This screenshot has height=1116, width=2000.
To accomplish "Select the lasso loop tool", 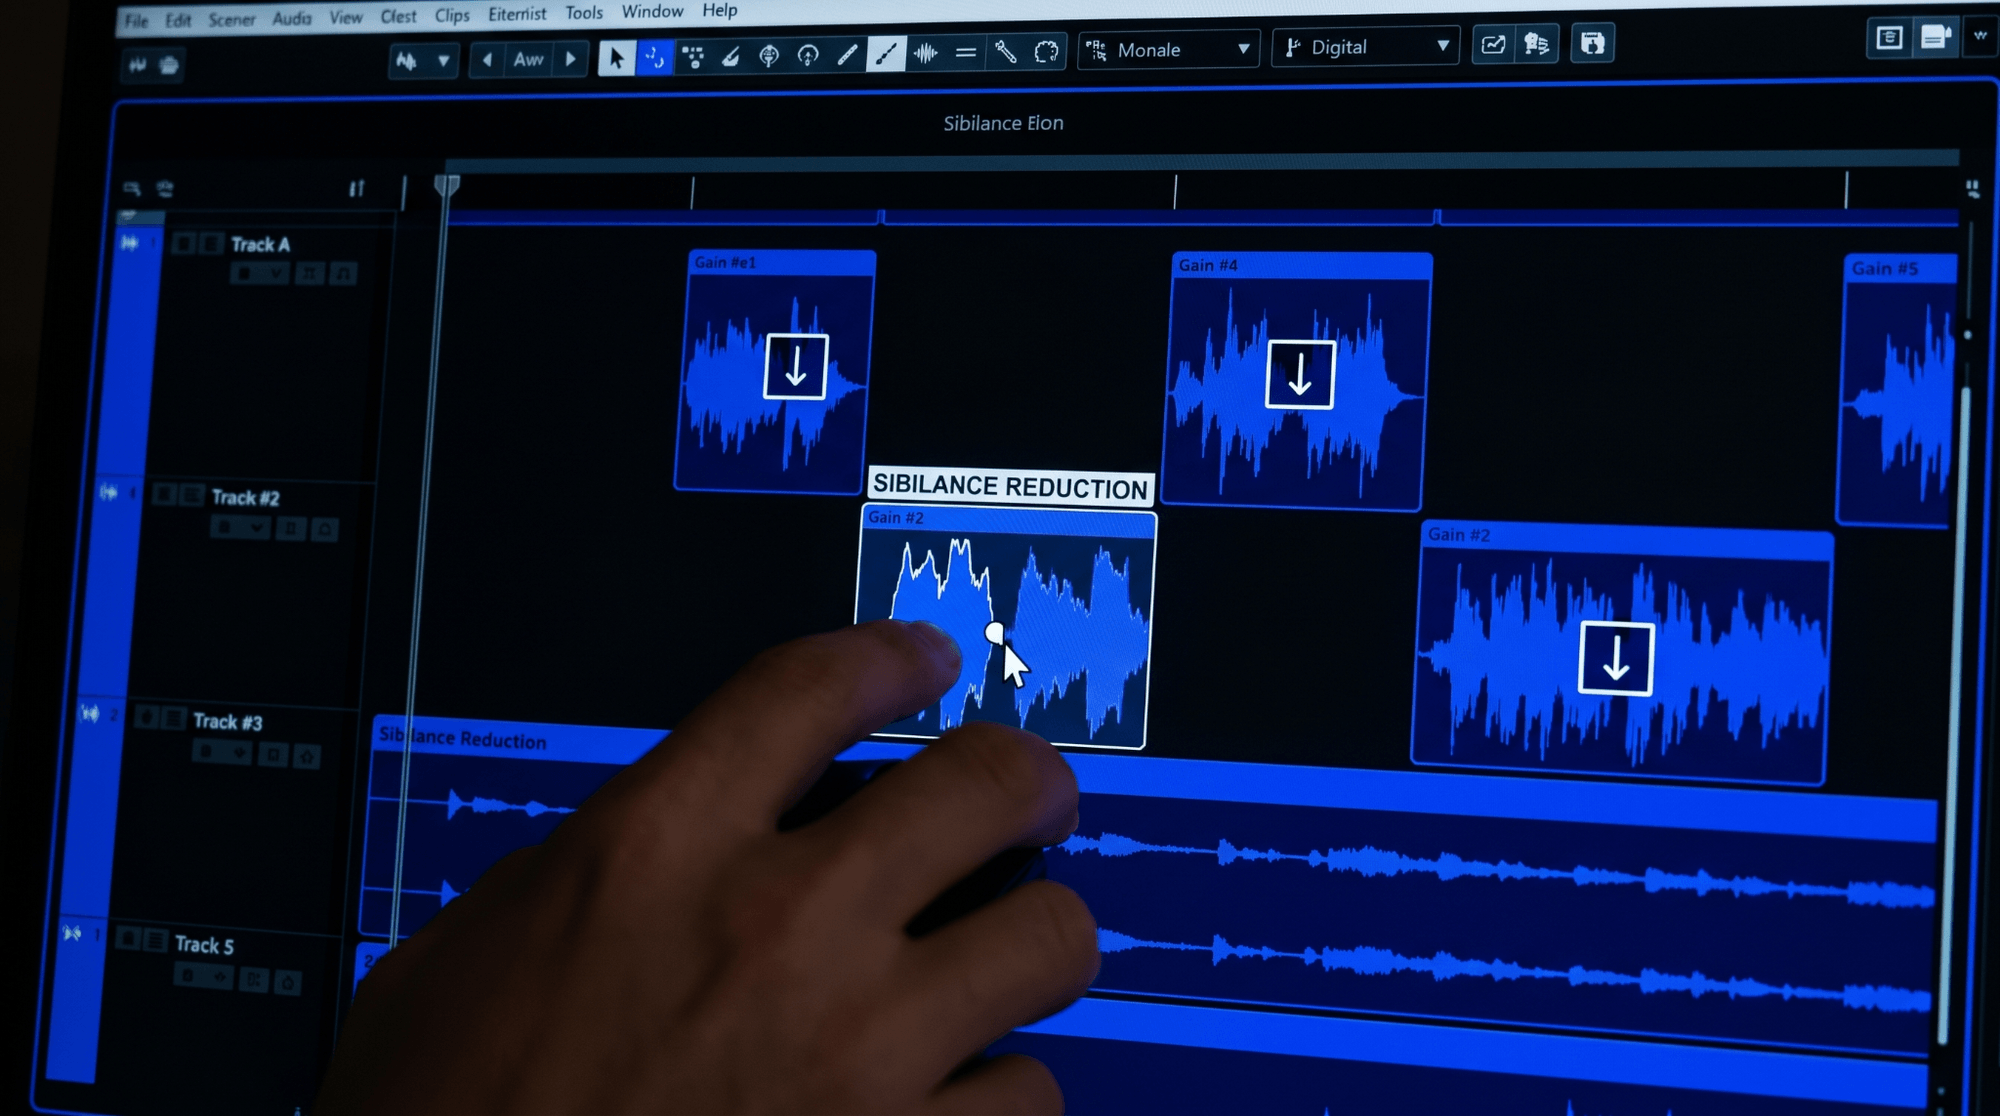I will click(1046, 51).
